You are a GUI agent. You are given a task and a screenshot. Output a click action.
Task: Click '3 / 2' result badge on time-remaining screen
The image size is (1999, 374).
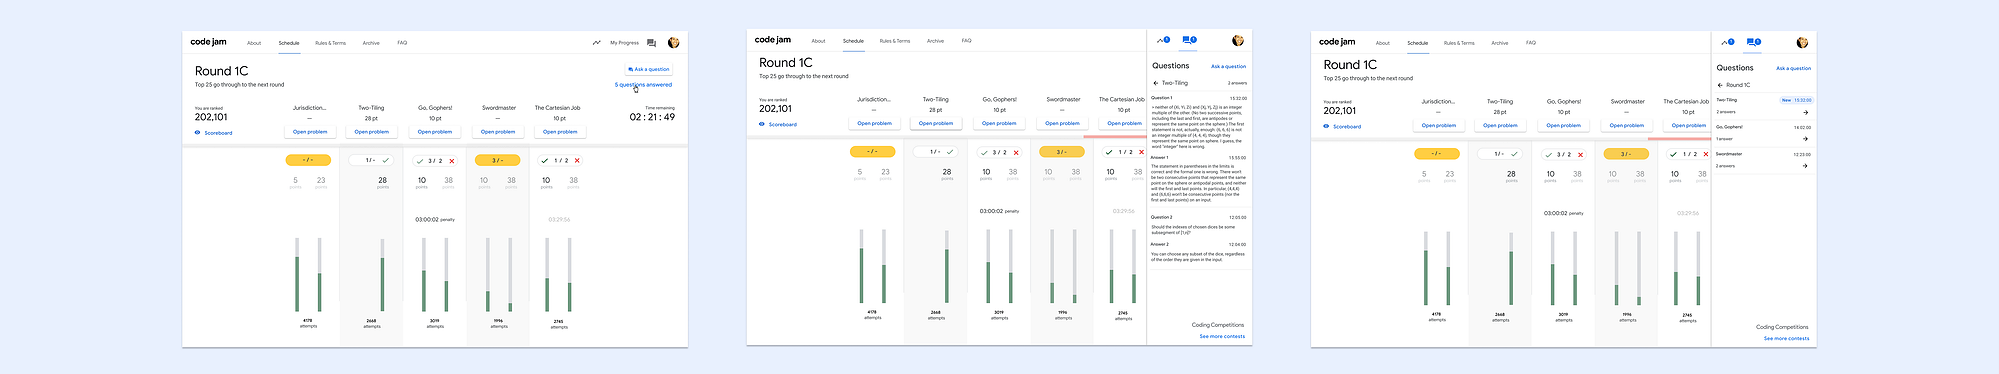(x=435, y=160)
